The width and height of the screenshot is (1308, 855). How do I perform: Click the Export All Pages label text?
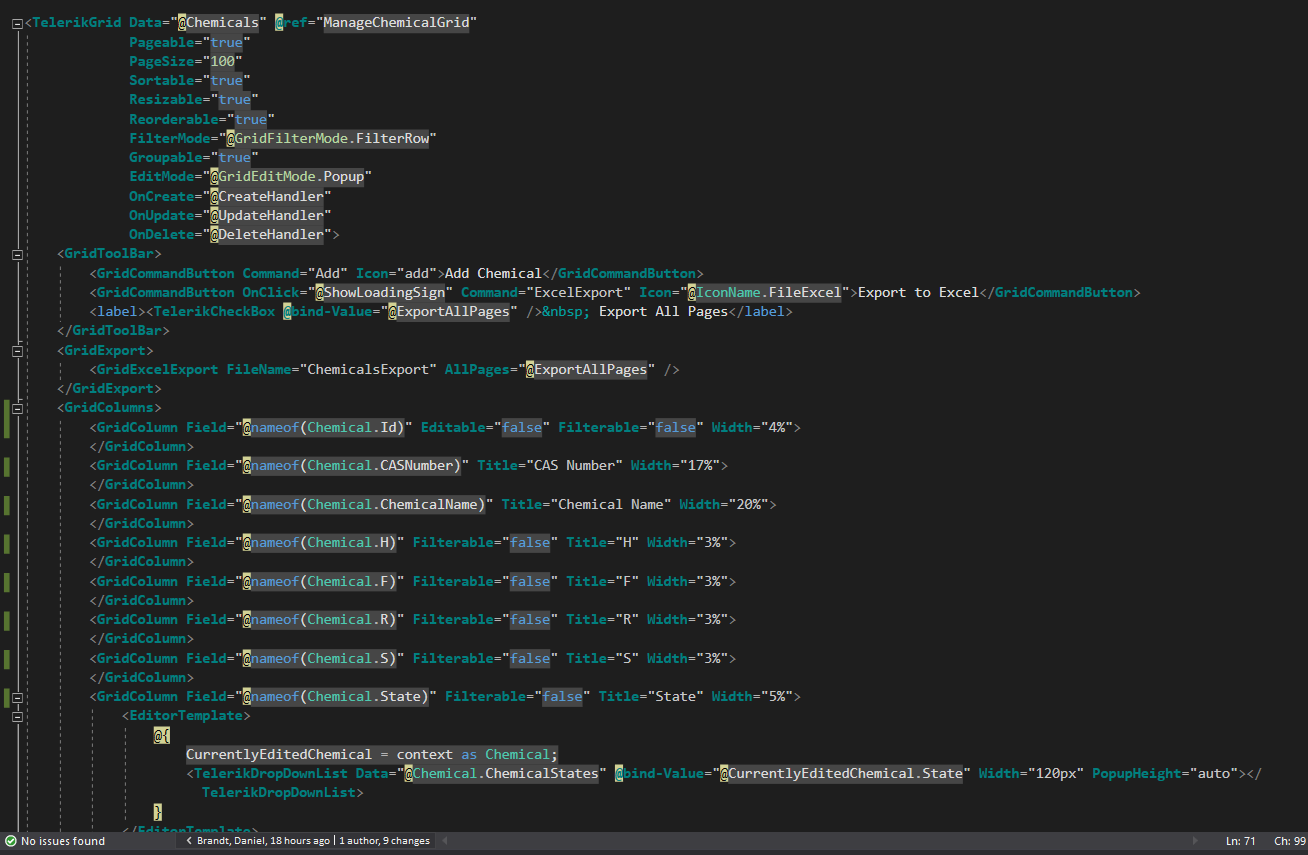tap(663, 312)
